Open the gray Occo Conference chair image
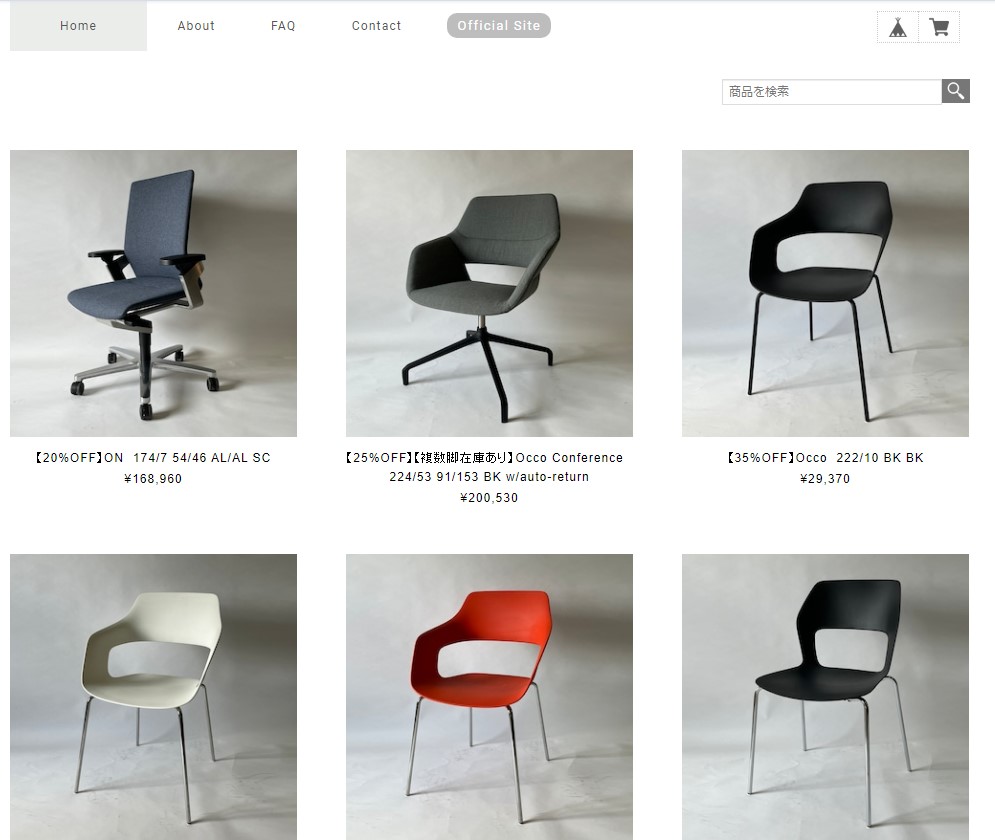 [x=489, y=293]
